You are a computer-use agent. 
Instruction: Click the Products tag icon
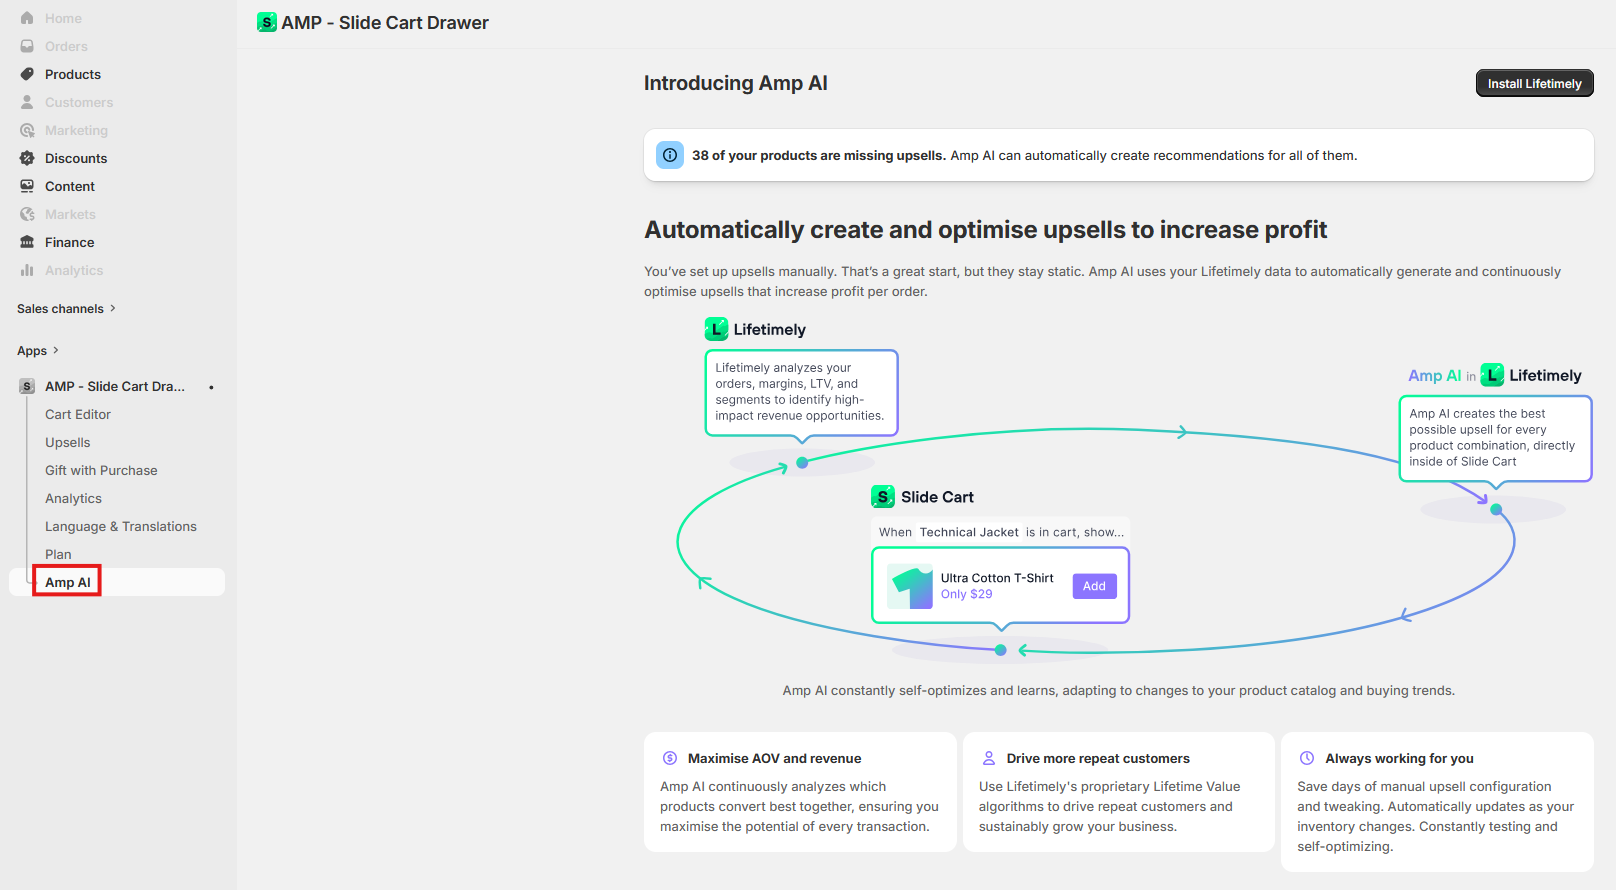(27, 74)
